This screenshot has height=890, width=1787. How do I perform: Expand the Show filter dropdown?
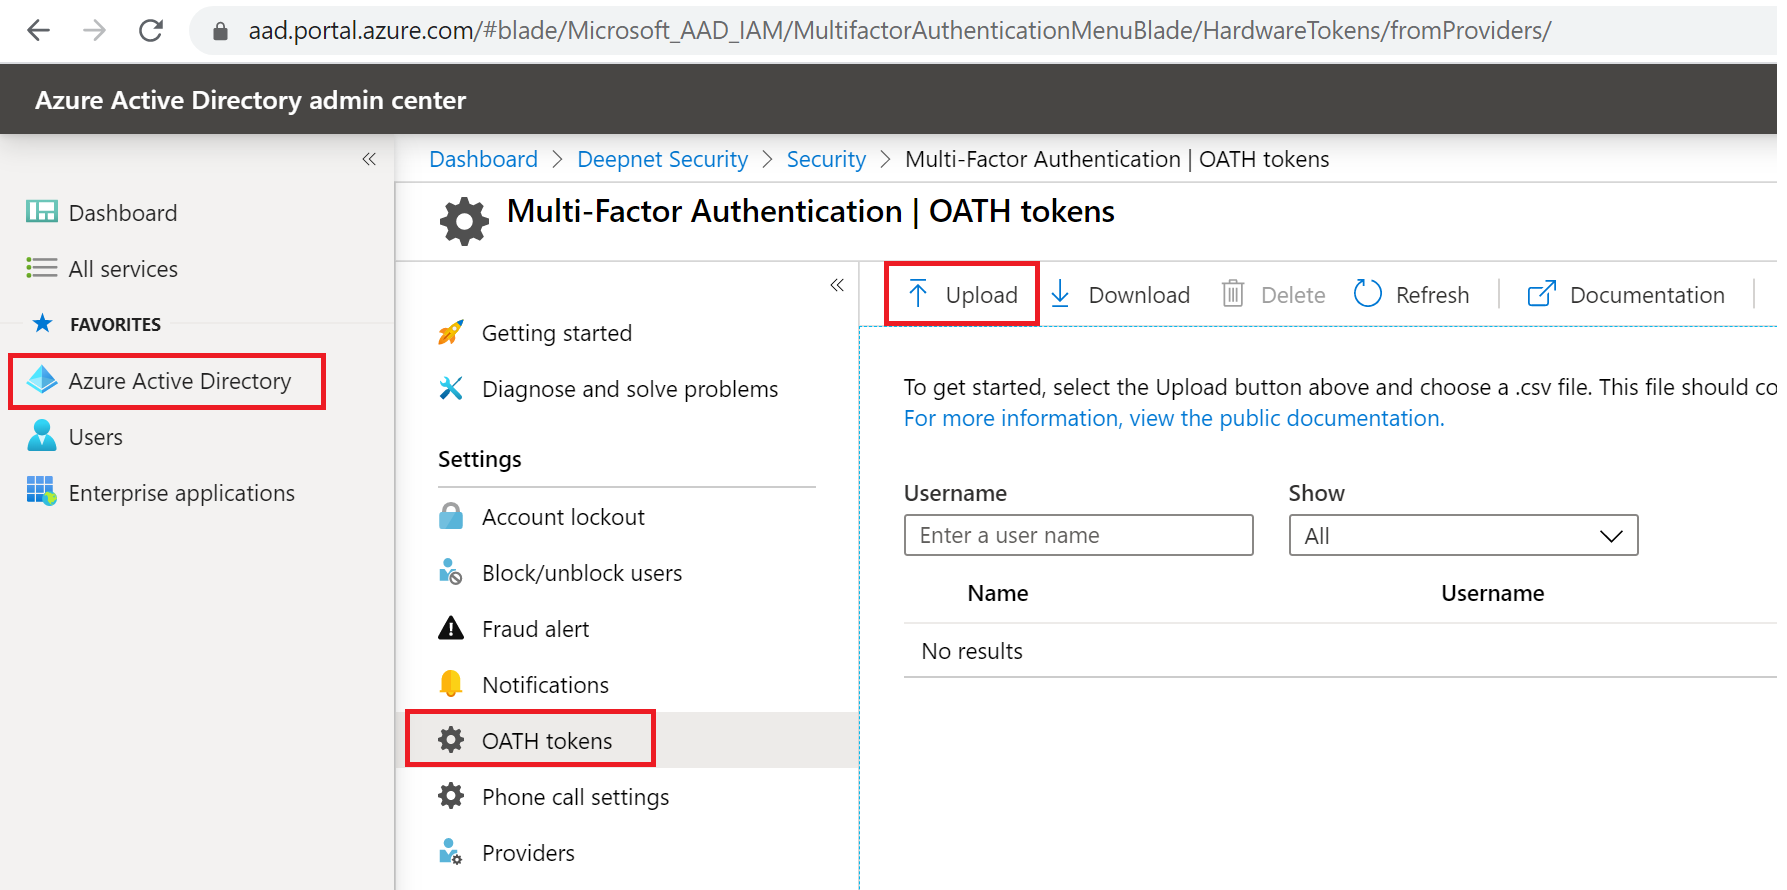1463,536
